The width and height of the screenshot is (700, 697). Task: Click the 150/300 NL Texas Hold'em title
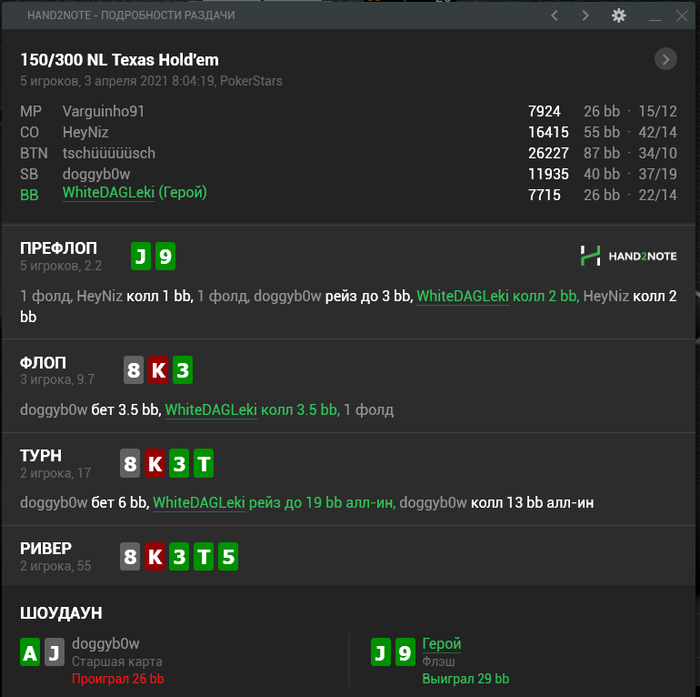[120, 60]
